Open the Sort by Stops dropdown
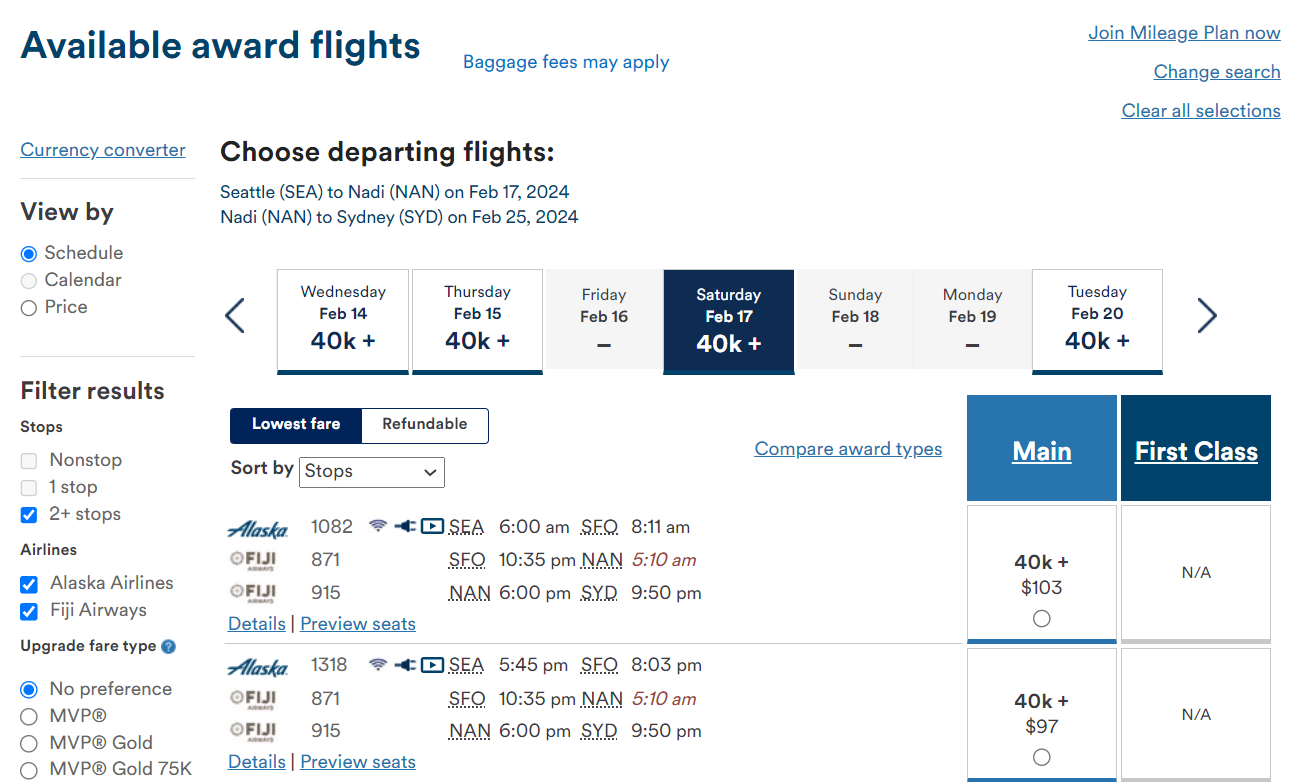1309x784 pixels. (371, 472)
